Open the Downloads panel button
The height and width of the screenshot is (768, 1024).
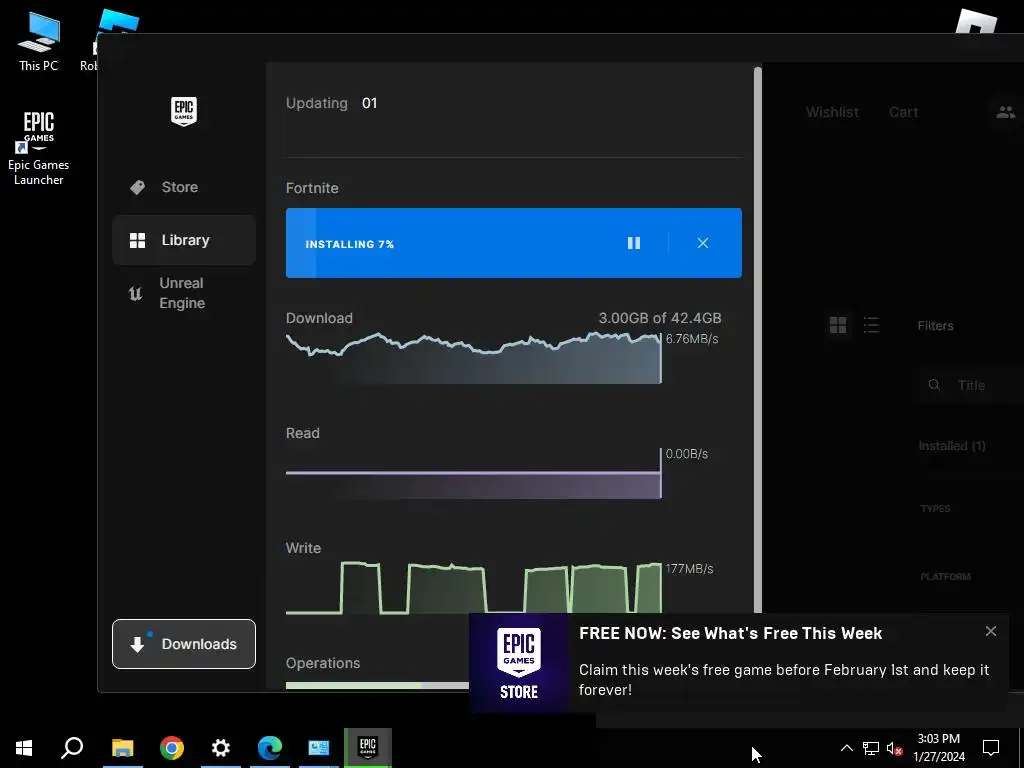point(184,644)
